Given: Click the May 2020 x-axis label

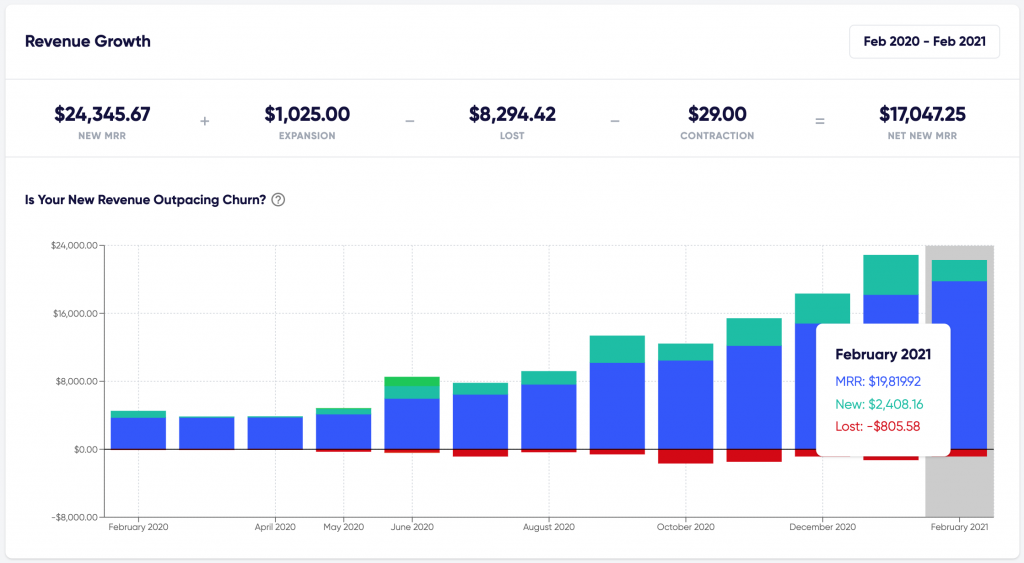Looking at the screenshot, I should pyautogui.click(x=344, y=527).
